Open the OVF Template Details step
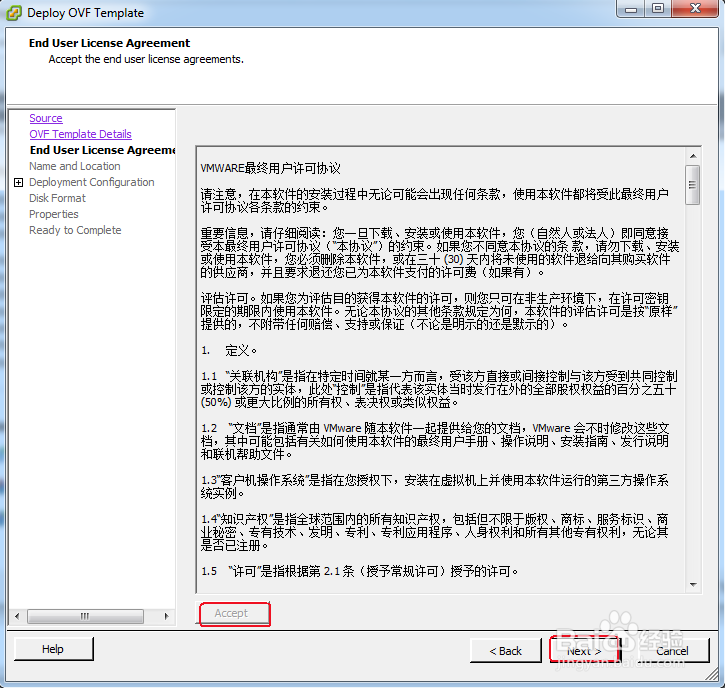The height and width of the screenshot is (688, 725). tap(80, 134)
